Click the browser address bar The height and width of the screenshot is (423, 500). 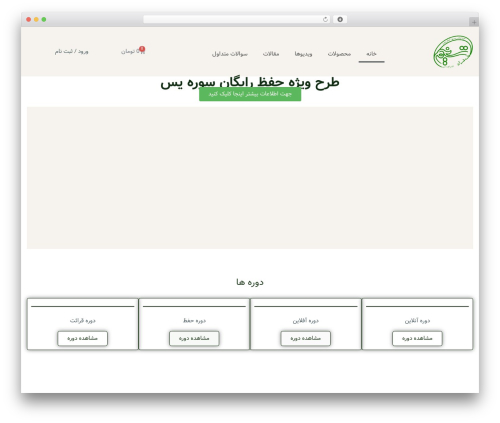pos(237,20)
